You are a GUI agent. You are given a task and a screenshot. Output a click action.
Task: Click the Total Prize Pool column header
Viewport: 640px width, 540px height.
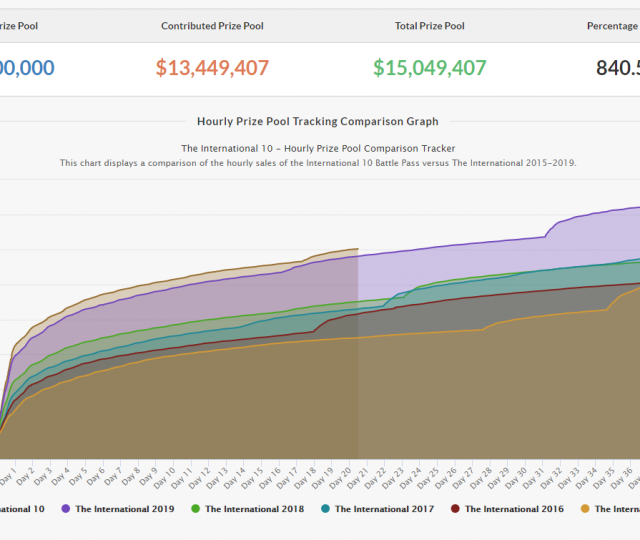(x=430, y=26)
